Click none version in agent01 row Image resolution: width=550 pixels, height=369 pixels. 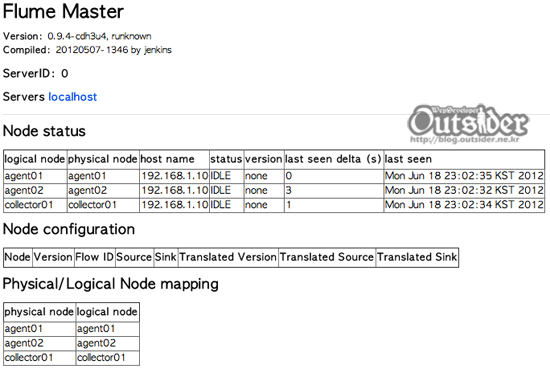(264, 176)
